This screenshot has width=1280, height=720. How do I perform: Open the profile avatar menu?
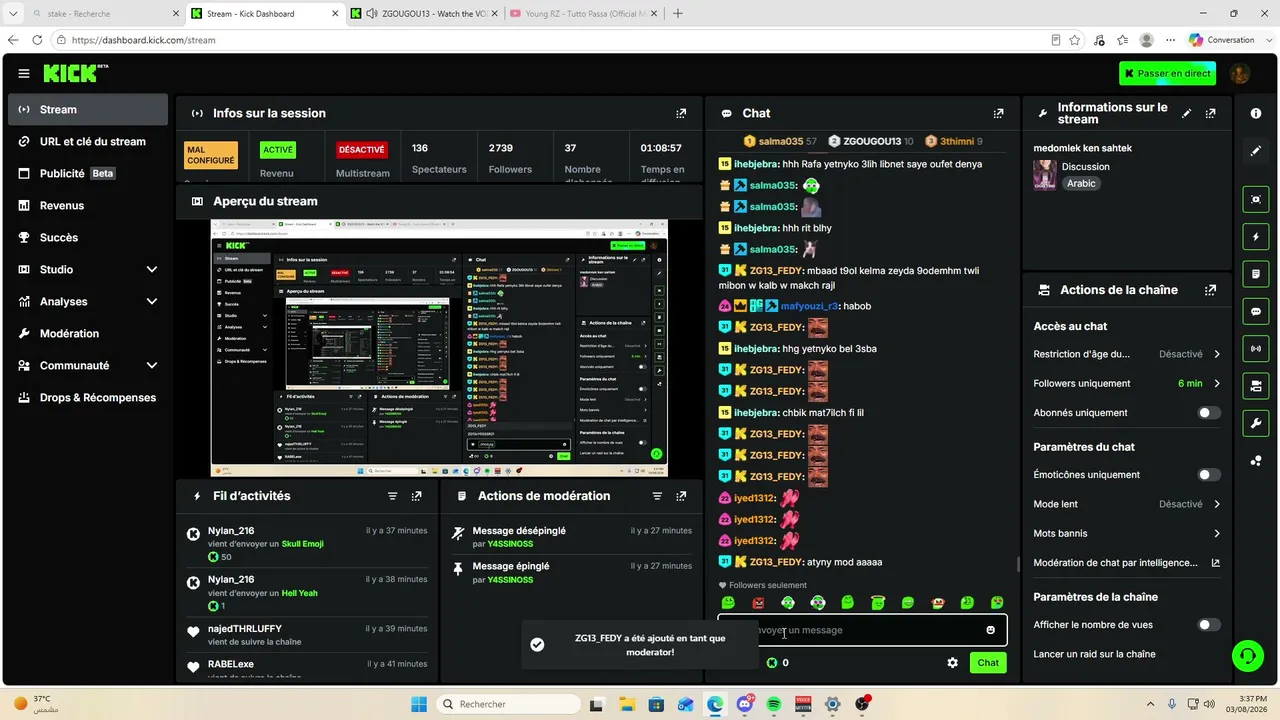coord(1240,73)
